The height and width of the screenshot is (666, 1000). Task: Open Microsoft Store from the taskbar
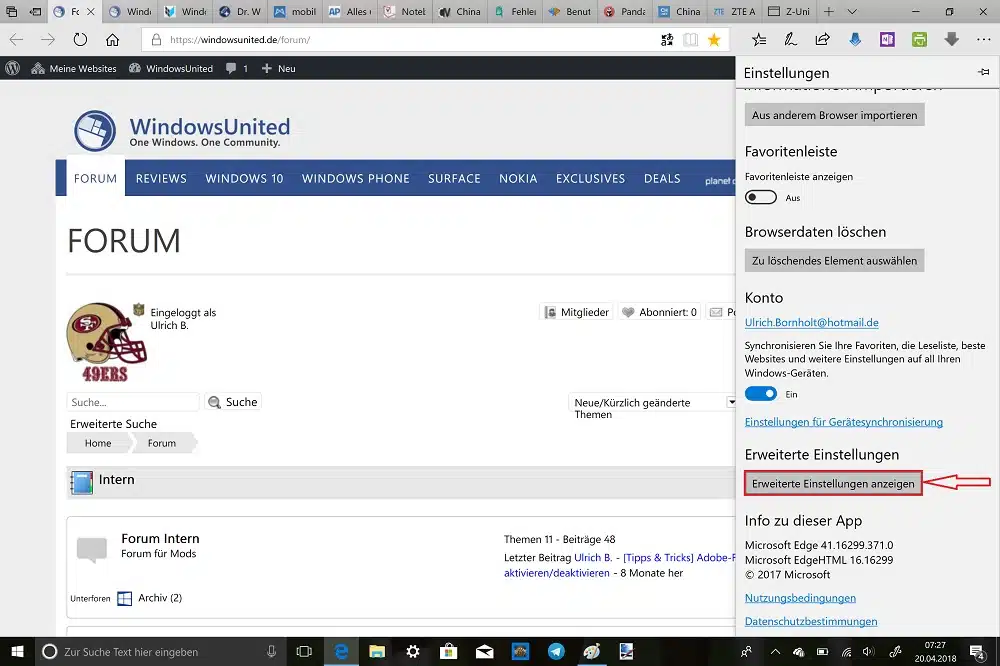[x=448, y=651]
